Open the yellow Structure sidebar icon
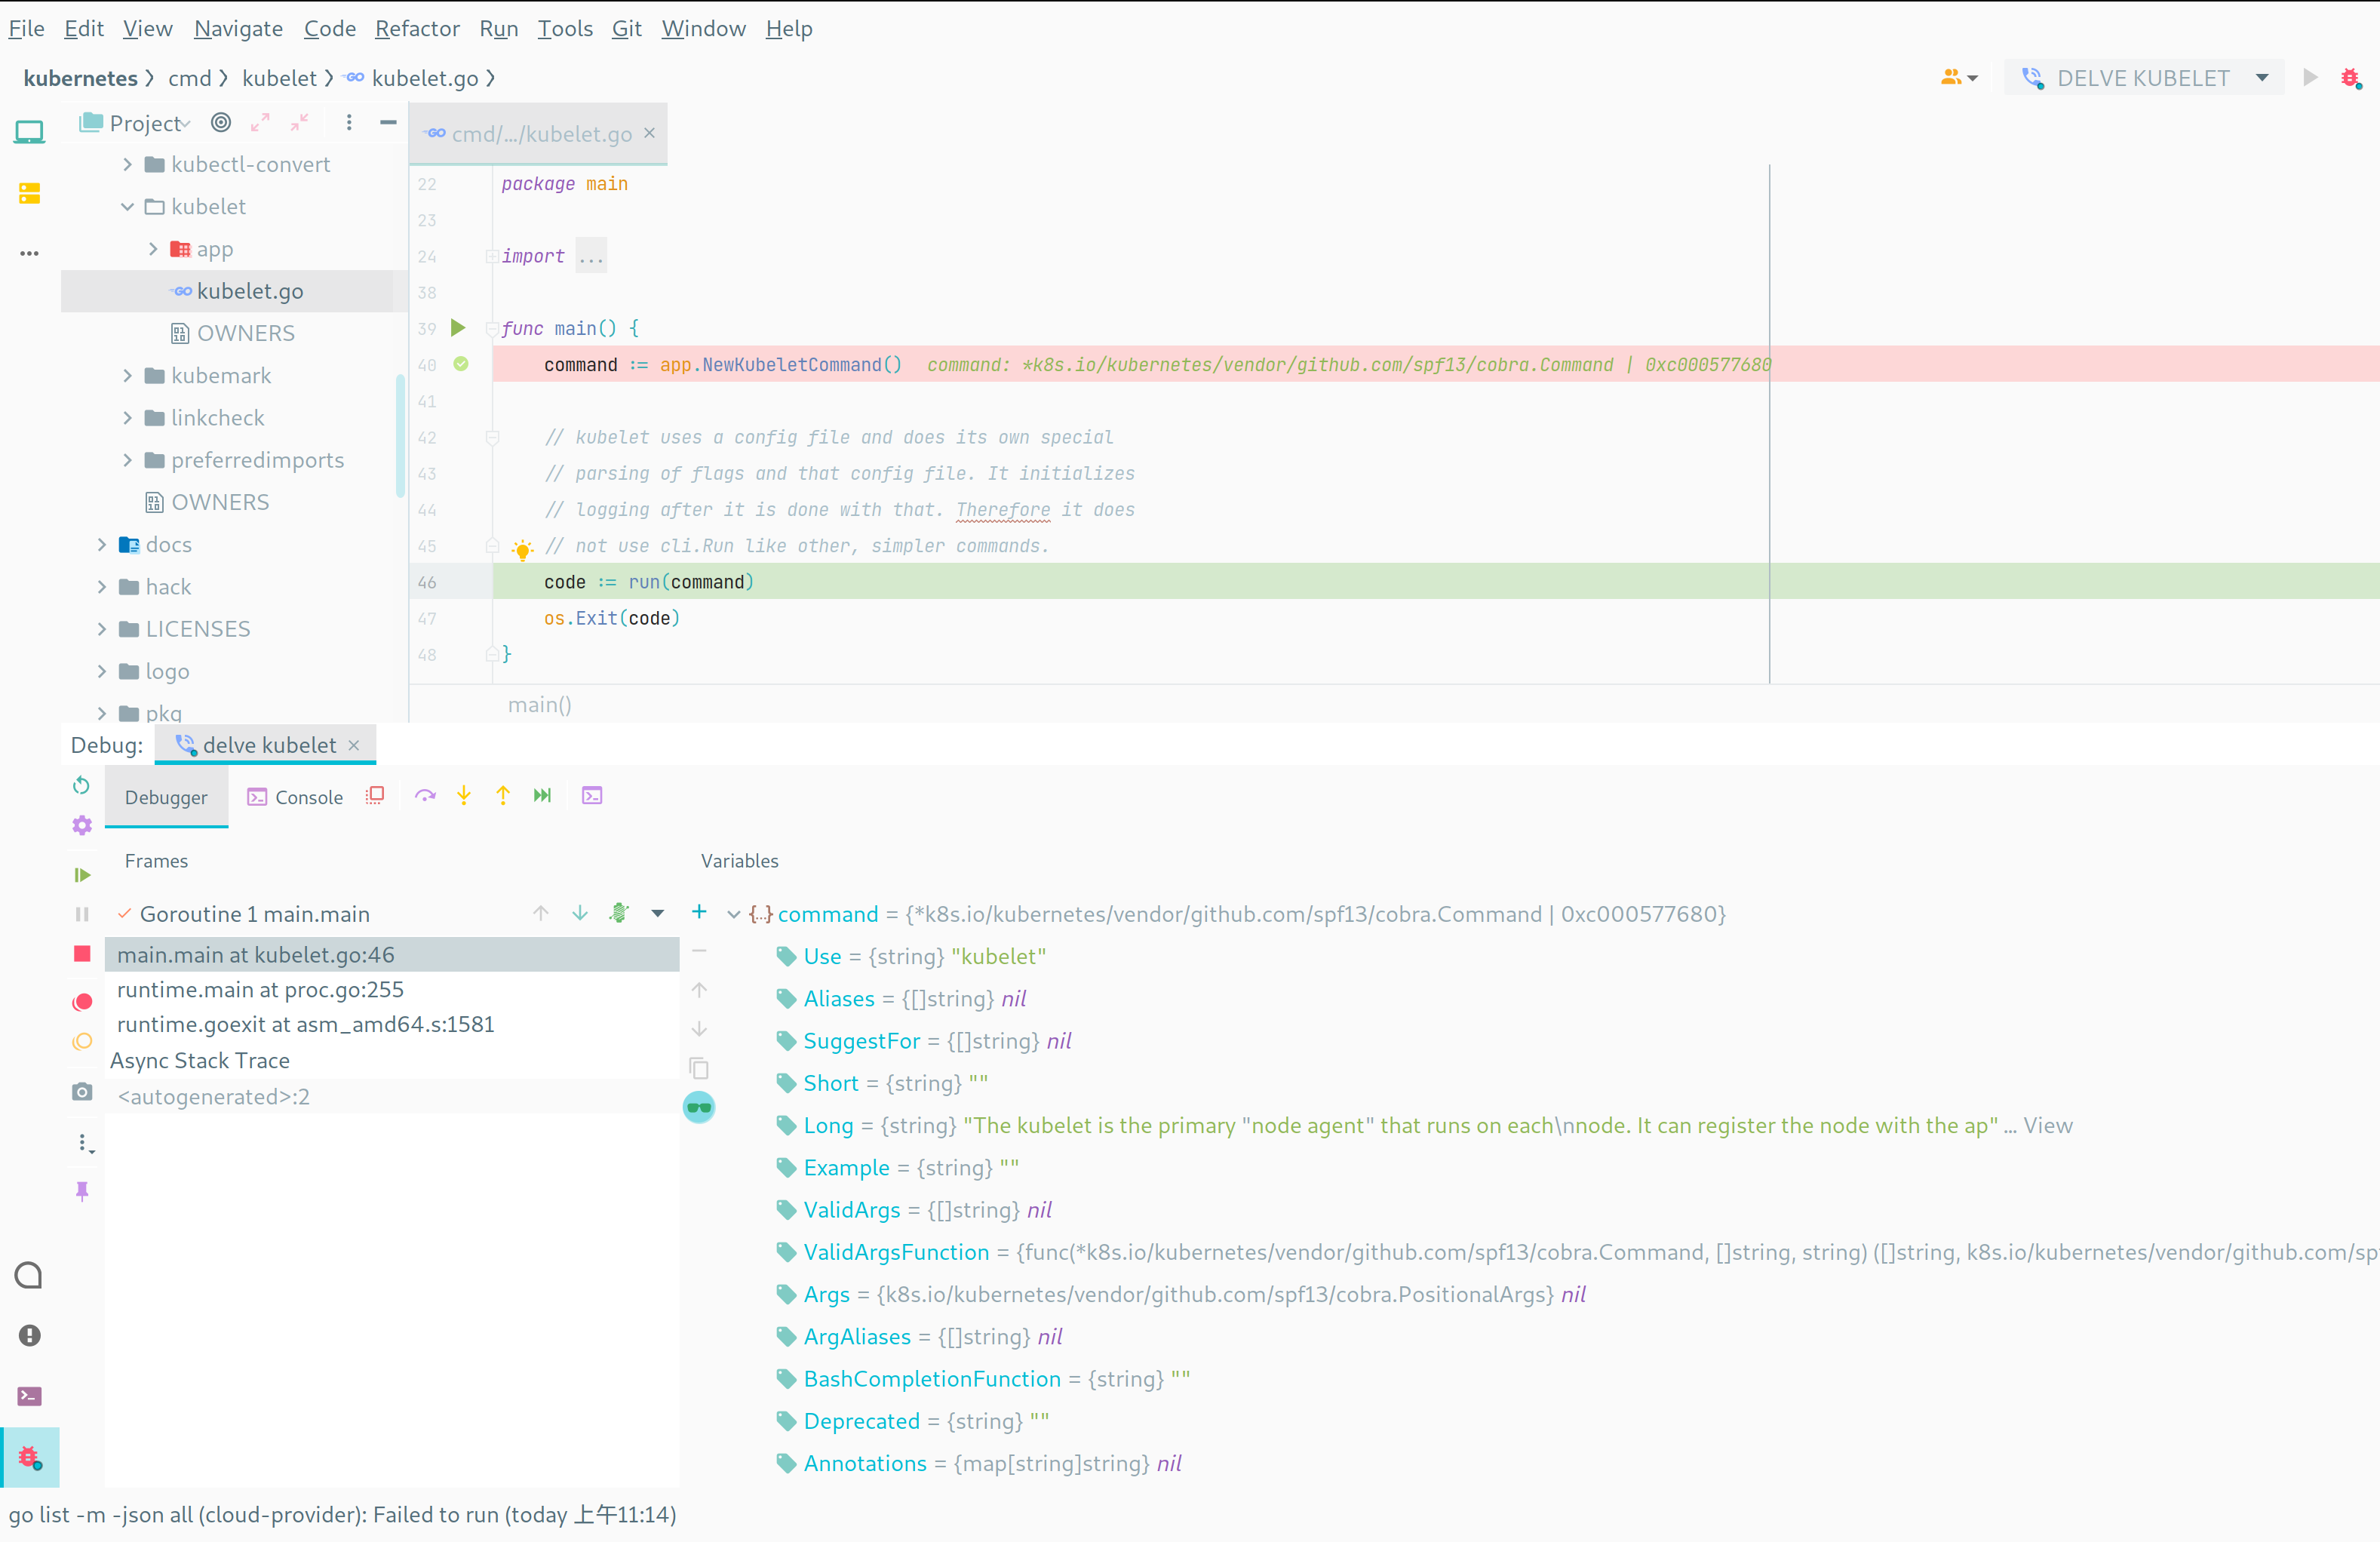 tap(29, 193)
